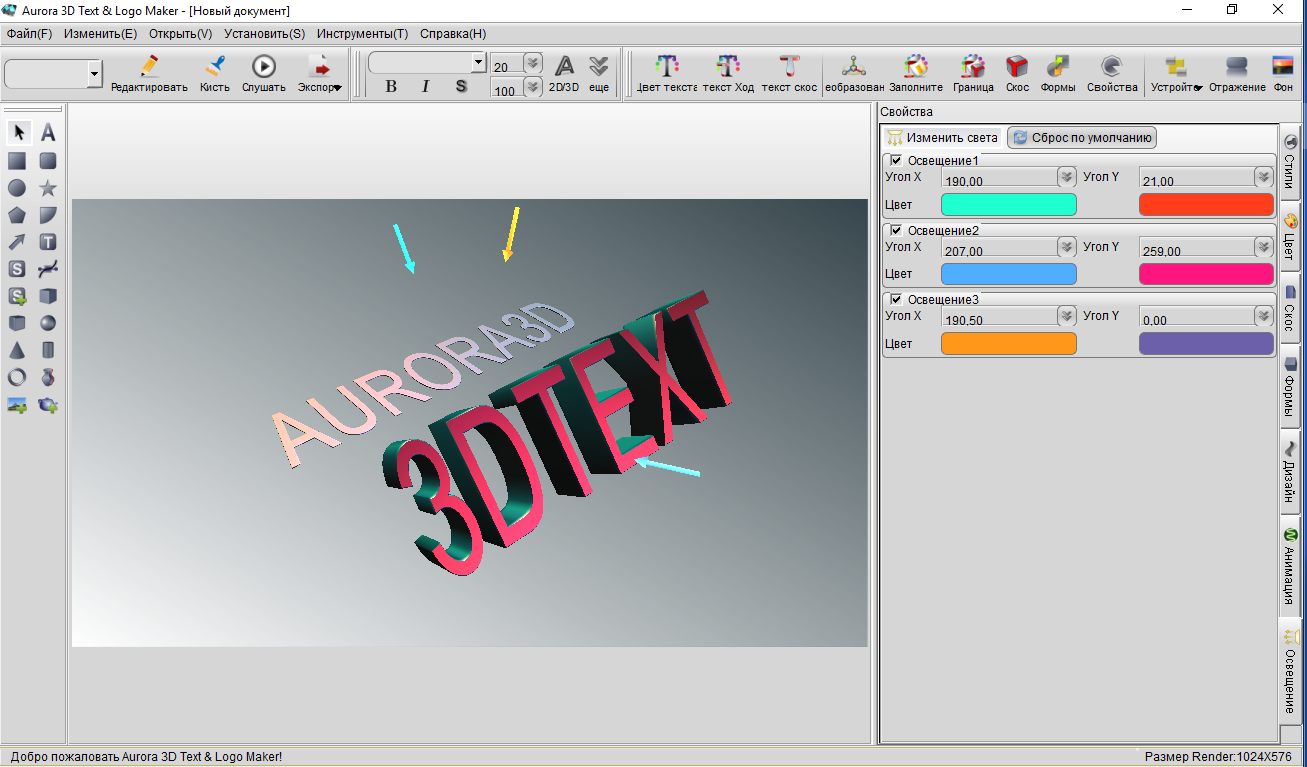Open the Экспорт dropdown arrow
This screenshot has height=767, width=1307.
pos(337,88)
